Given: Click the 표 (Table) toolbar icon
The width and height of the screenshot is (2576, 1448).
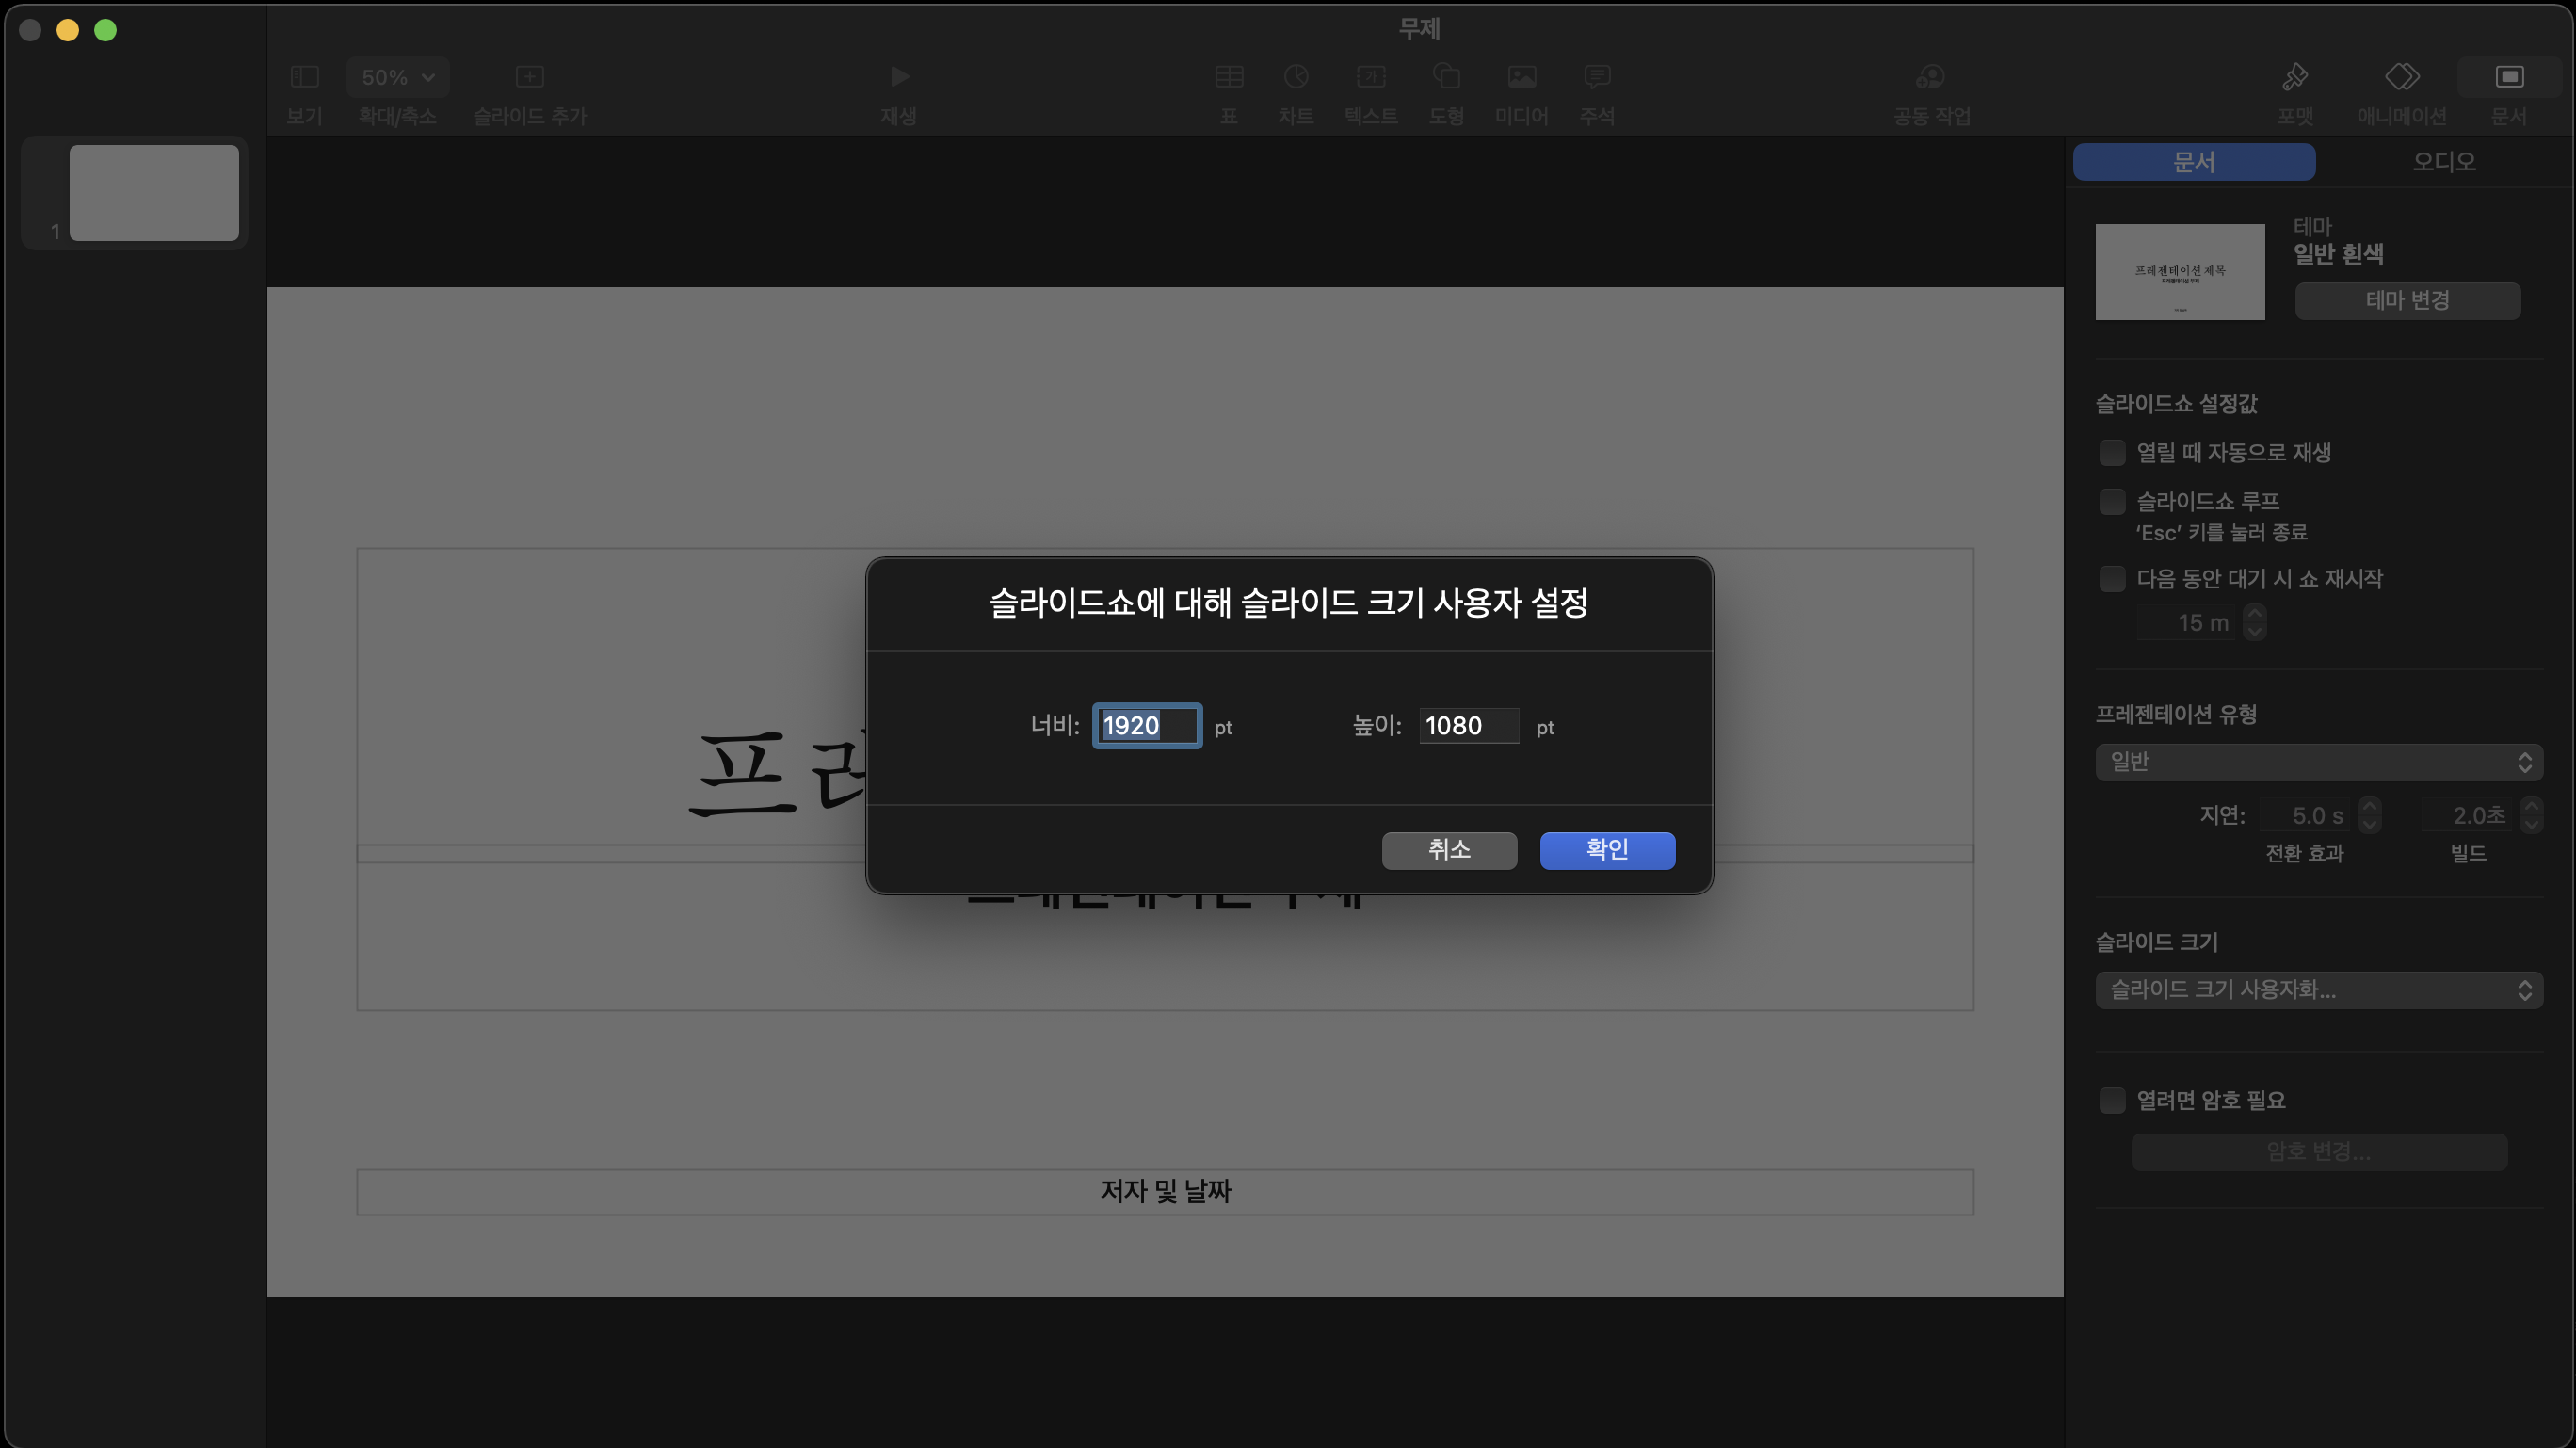Looking at the screenshot, I should [x=1228, y=77].
